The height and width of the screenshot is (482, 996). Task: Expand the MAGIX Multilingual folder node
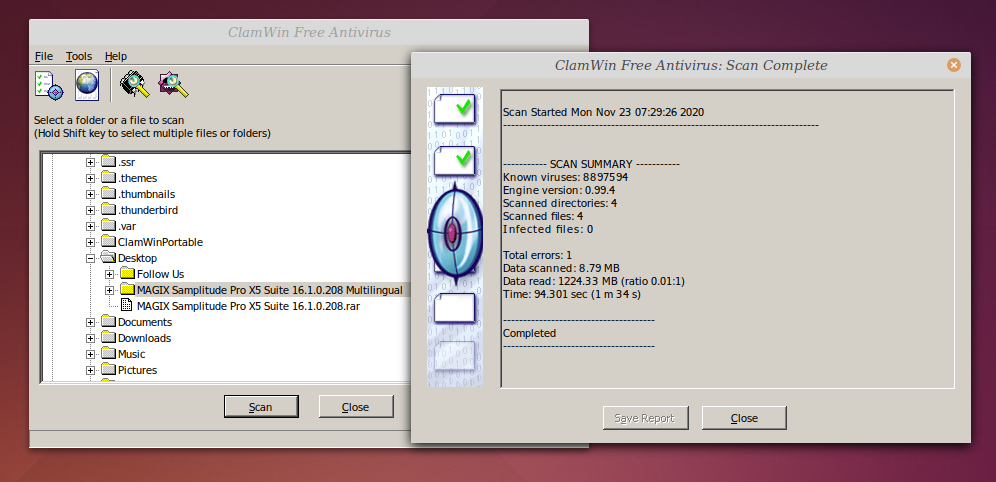pyautogui.click(x=109, y=290)
